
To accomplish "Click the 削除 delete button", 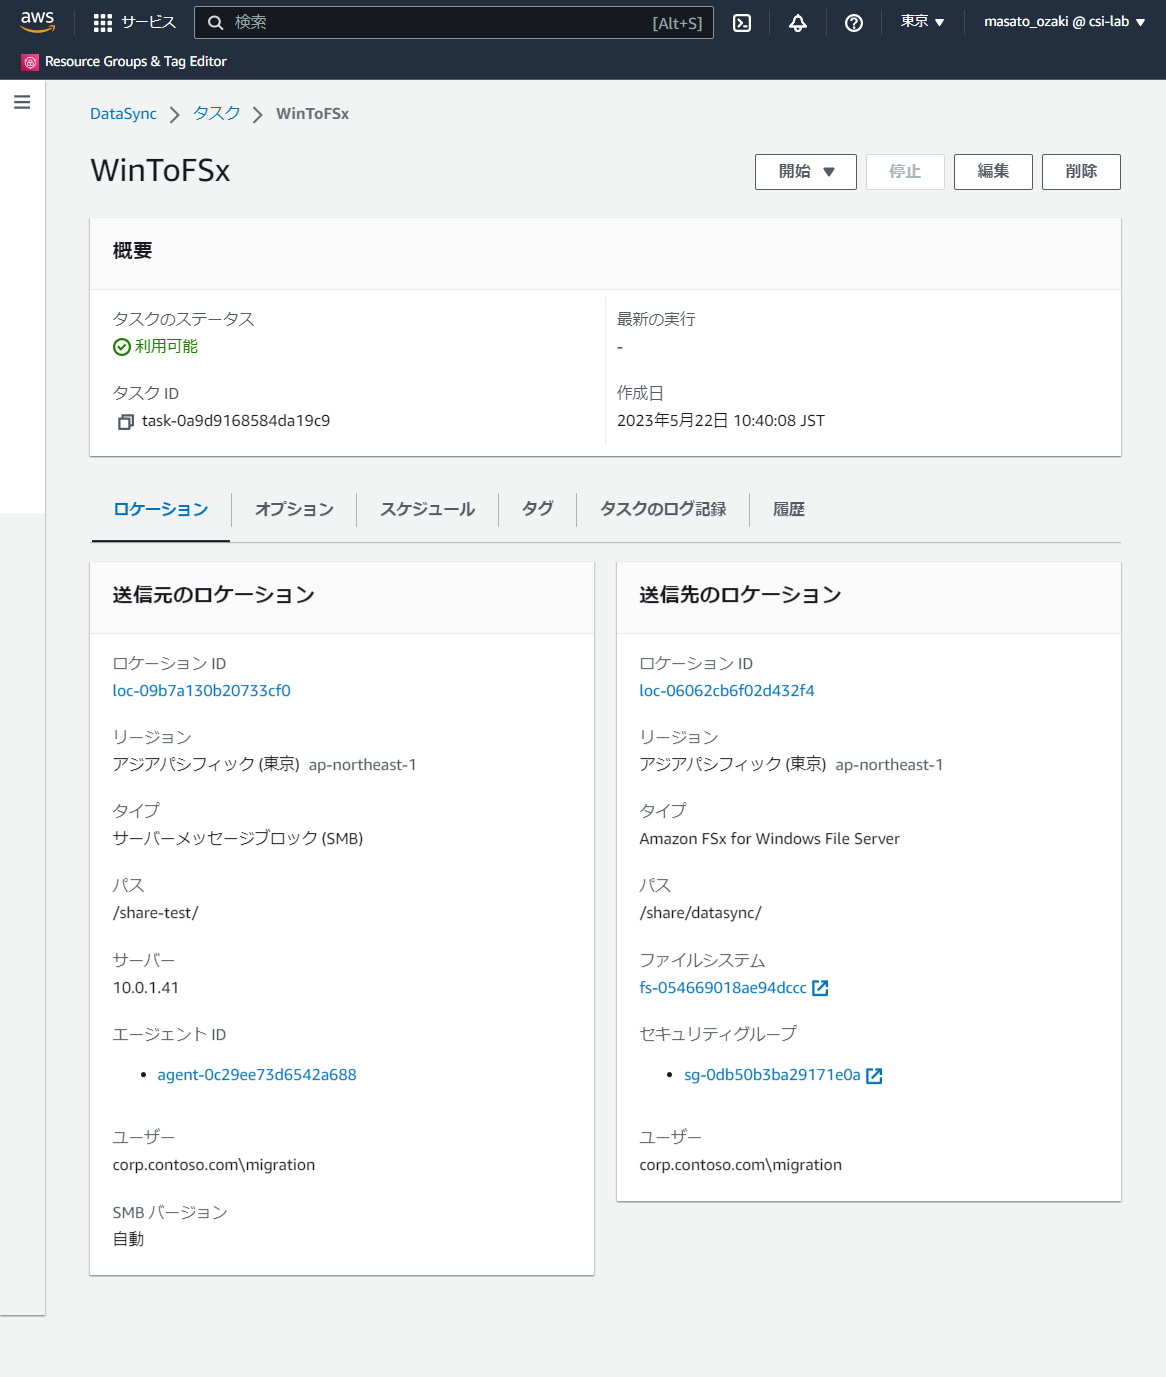I will tap(1081, 172).
